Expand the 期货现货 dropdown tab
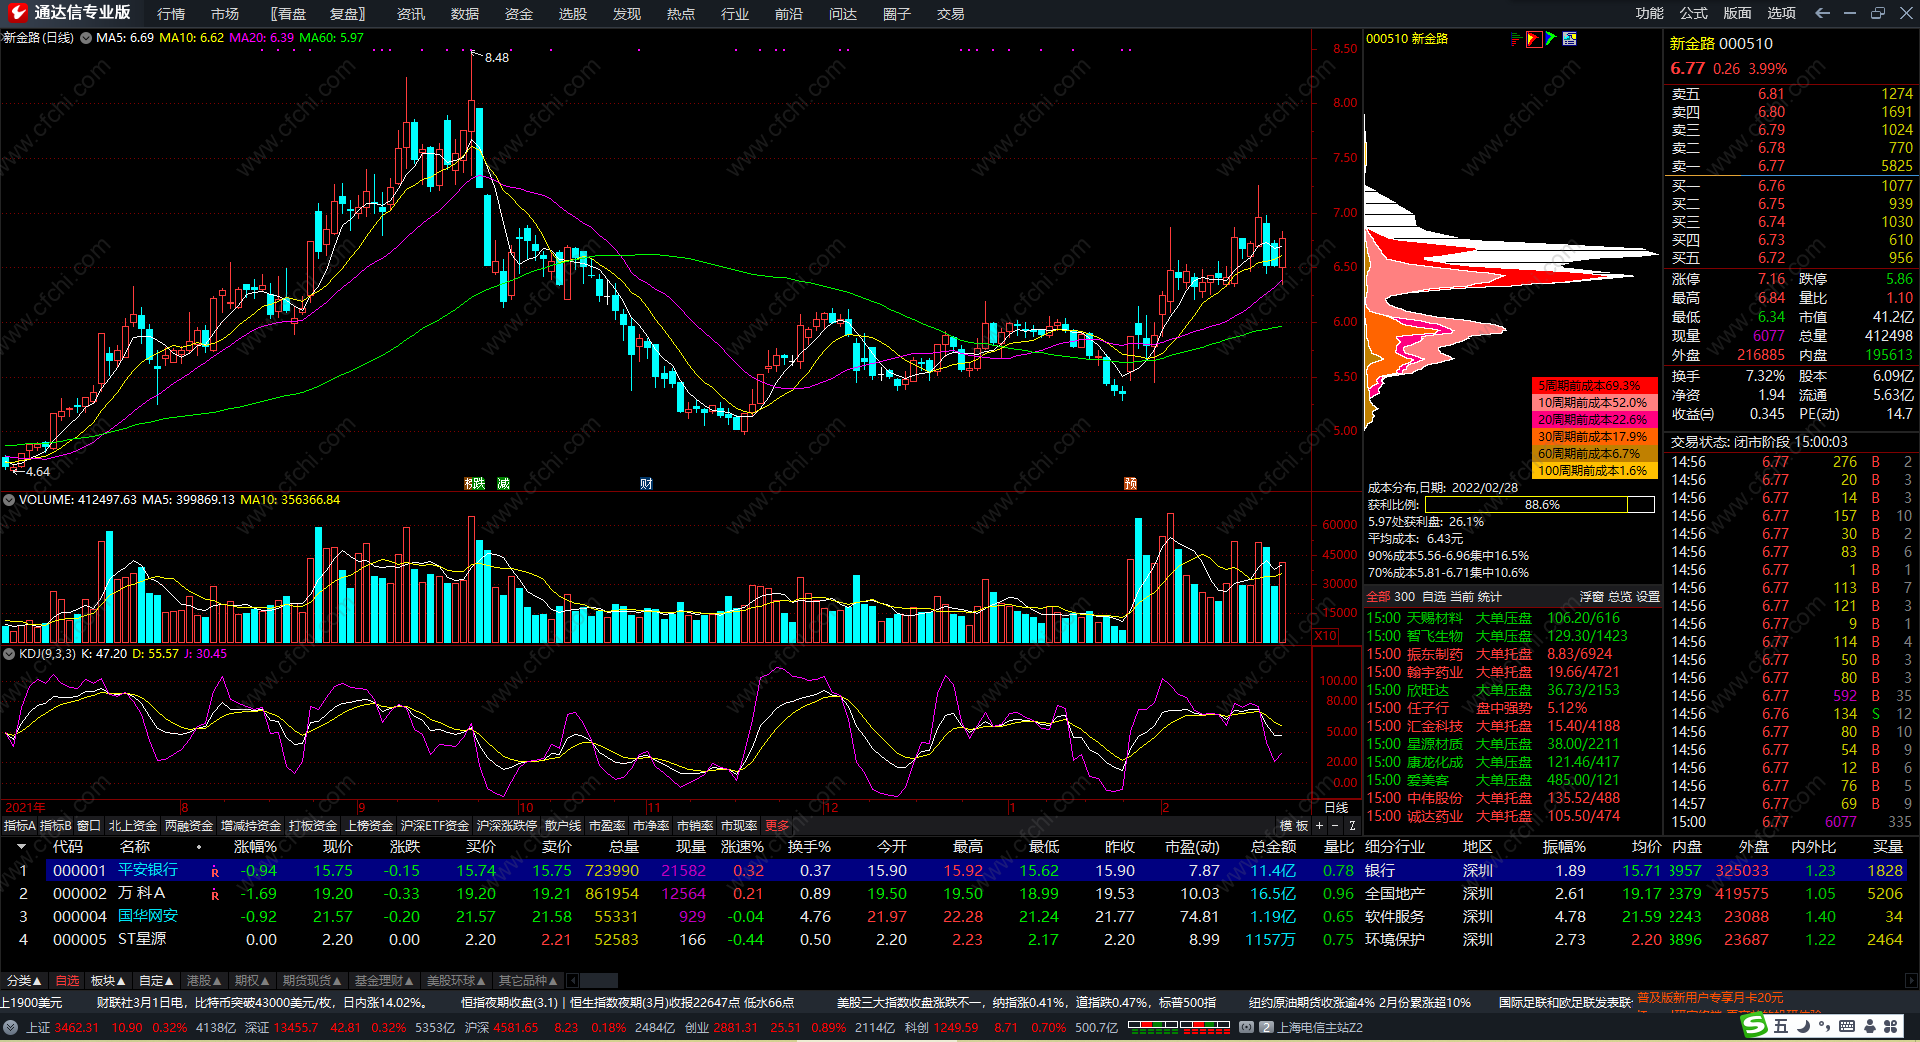This screenshot has height=1042, width=1920. pos(312,981)
